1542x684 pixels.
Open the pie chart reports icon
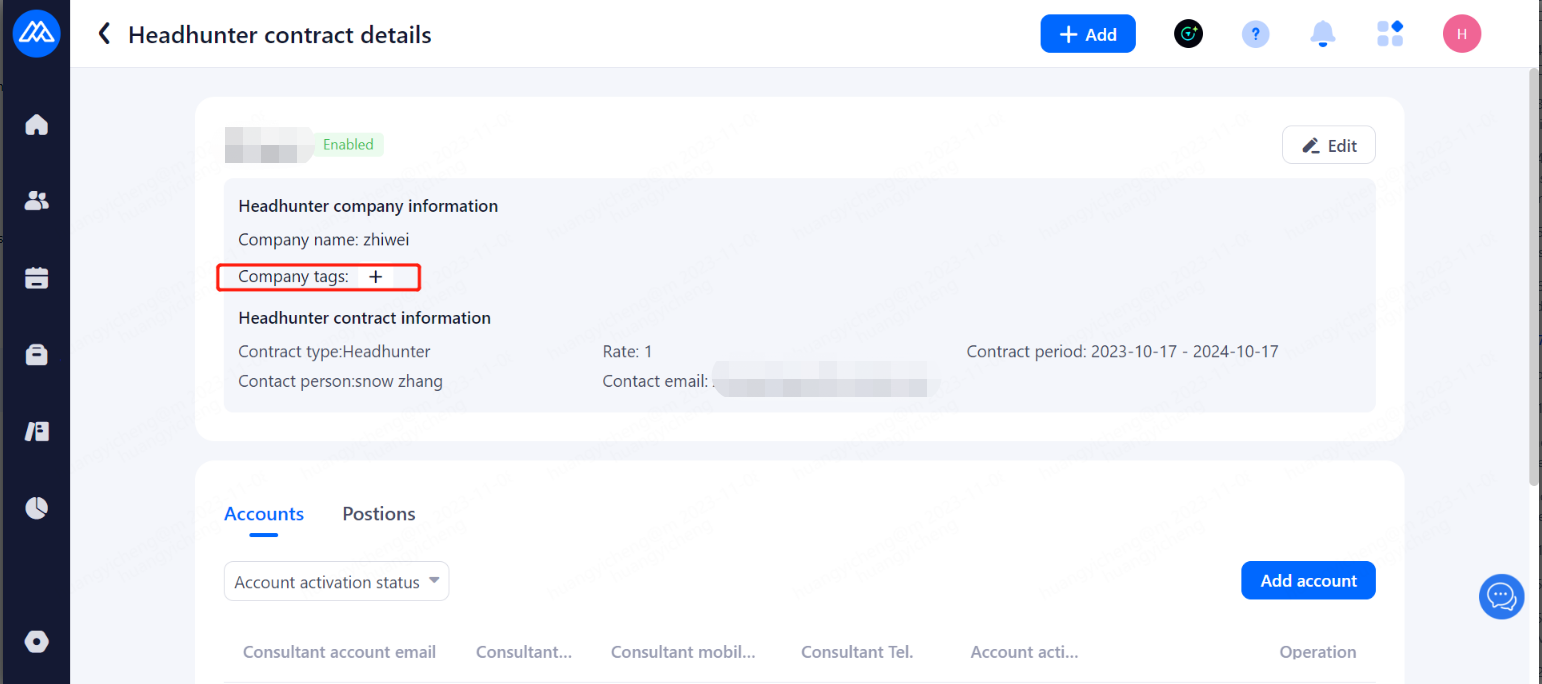pyautogui.click(x=37, y=508)
